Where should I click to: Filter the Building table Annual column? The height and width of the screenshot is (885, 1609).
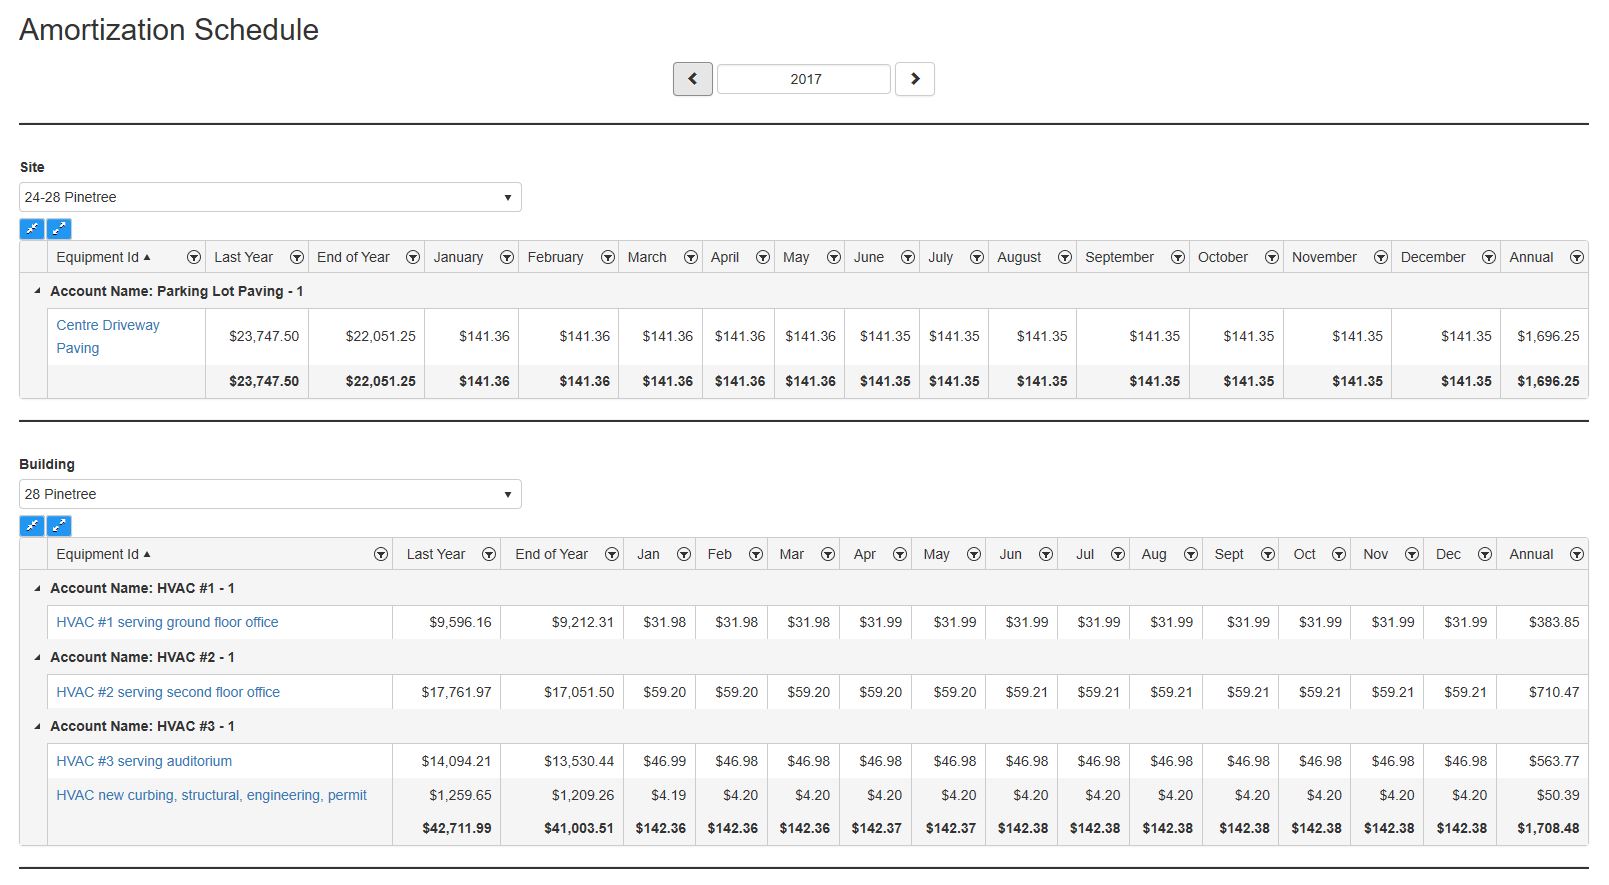[1577, 554]
